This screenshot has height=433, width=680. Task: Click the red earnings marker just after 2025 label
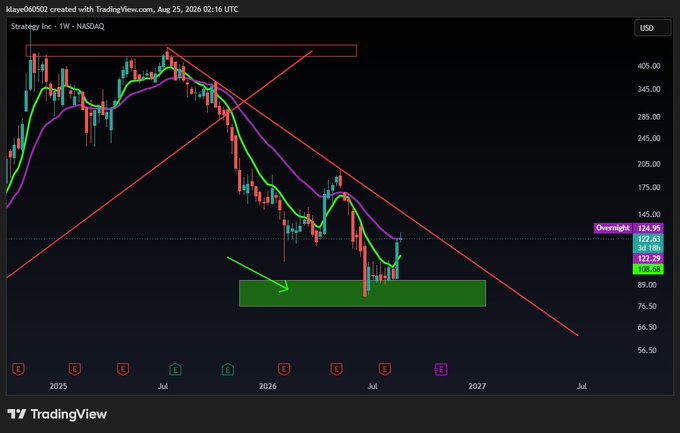[75, 369]
